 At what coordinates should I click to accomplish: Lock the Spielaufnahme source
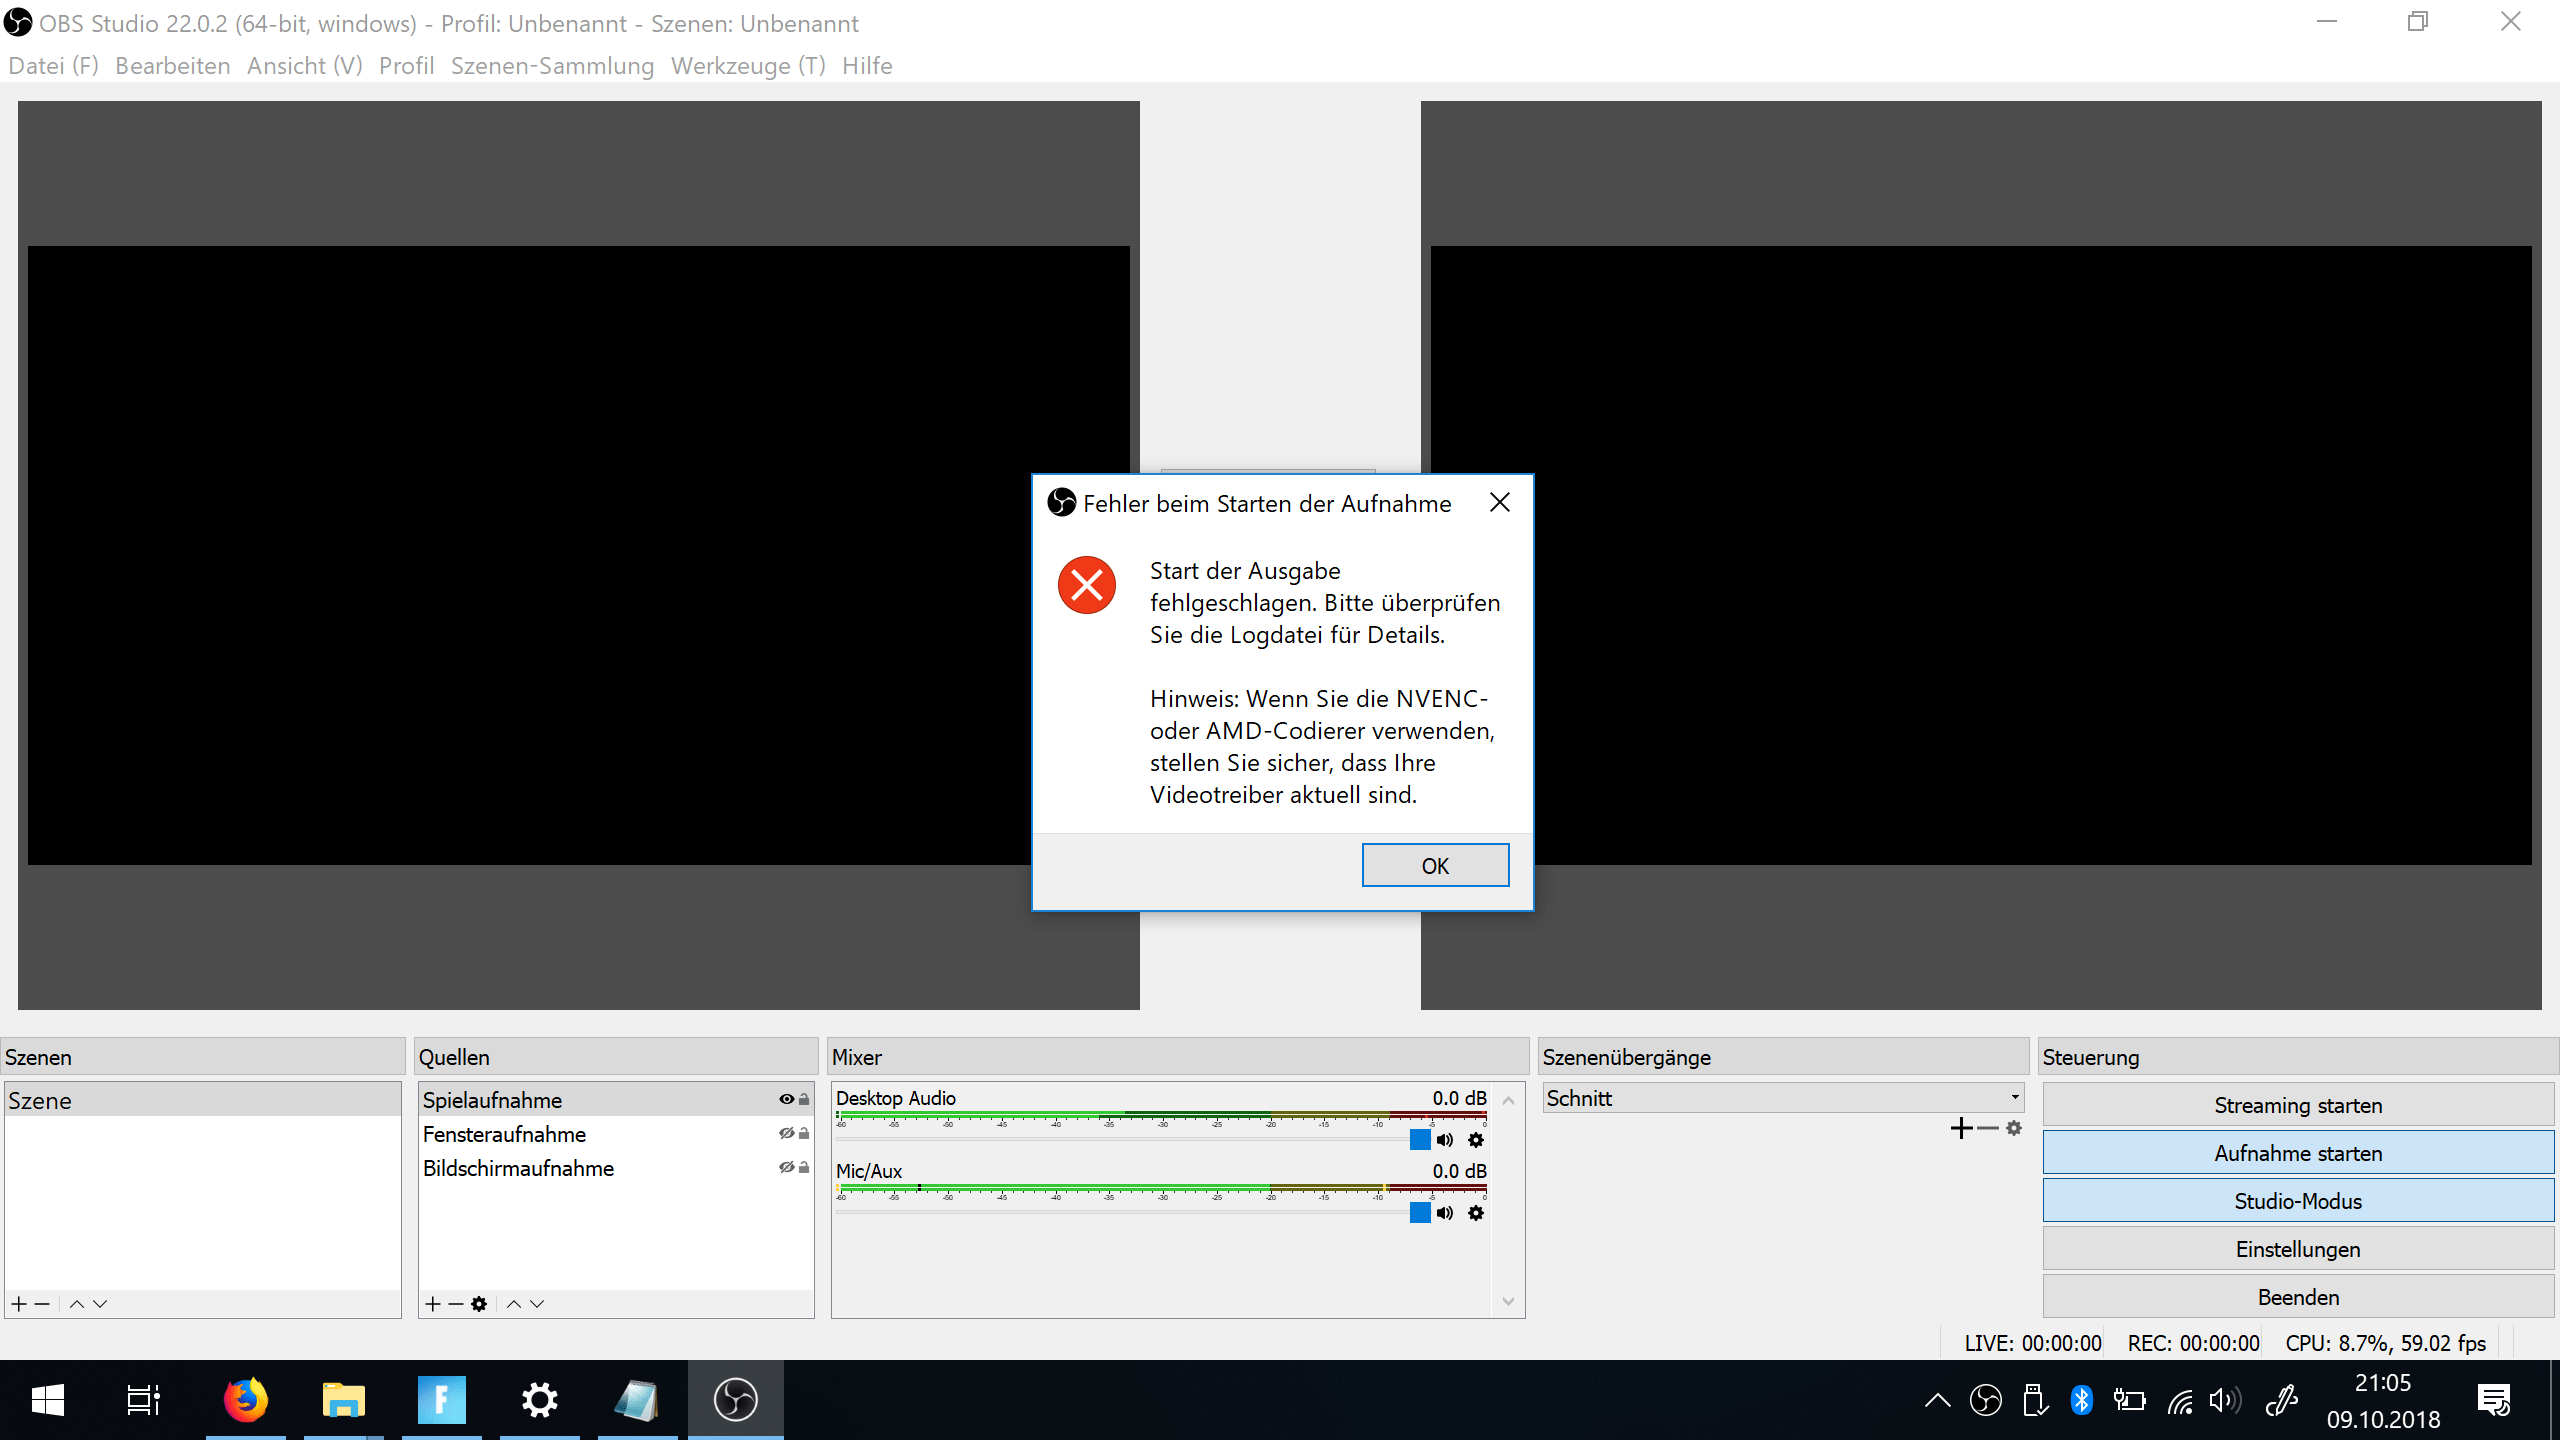803,1099
